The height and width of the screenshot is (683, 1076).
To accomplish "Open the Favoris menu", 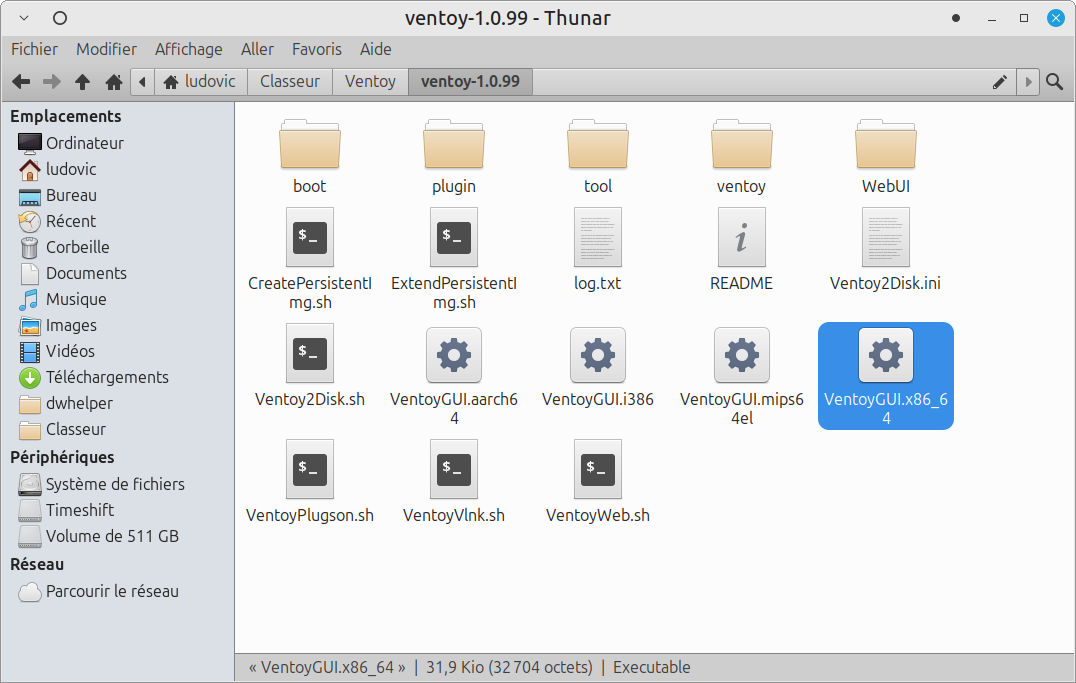I will click(x=316, y=49).
